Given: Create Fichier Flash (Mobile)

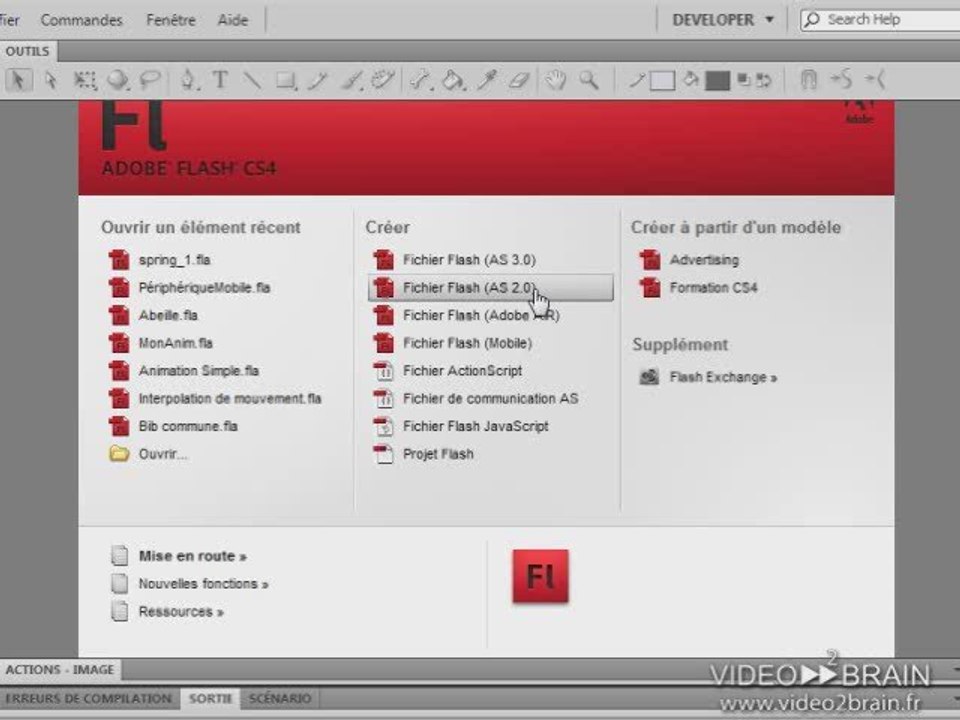Looking at the screenshot, I should pyautogui.click(x=453, y=343).
